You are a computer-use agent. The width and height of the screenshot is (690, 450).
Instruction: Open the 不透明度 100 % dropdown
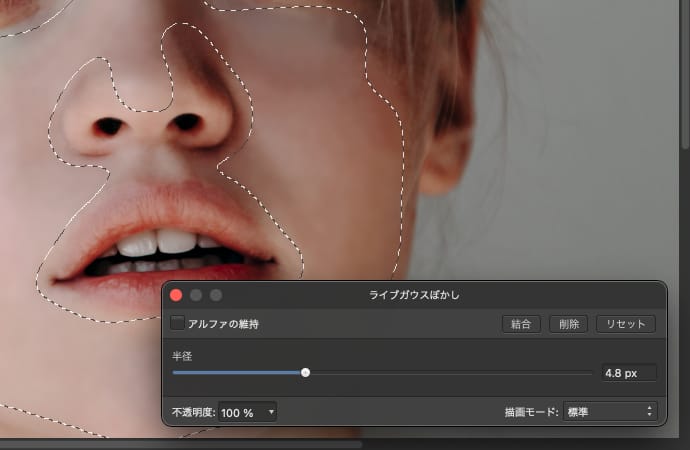tap(247, 411)
